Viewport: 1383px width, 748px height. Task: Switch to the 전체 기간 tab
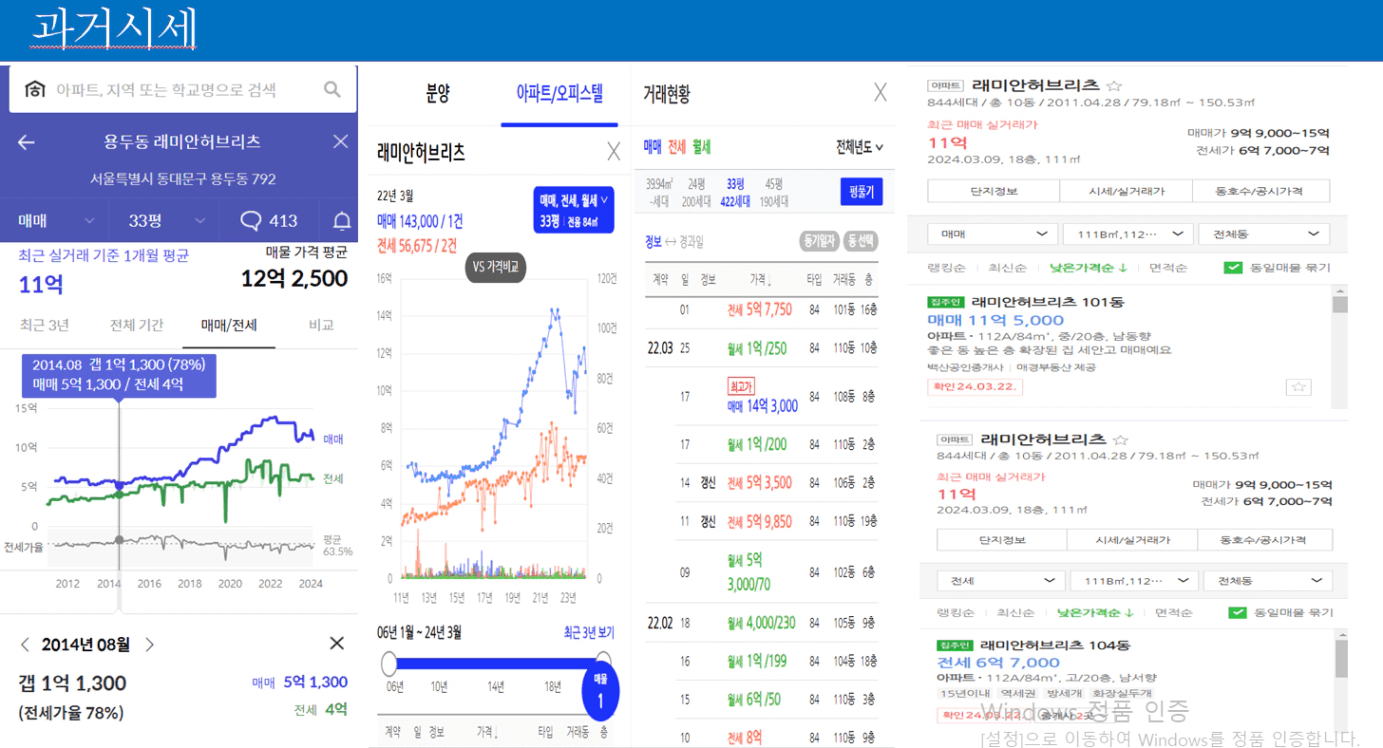[x=137, y=325]
